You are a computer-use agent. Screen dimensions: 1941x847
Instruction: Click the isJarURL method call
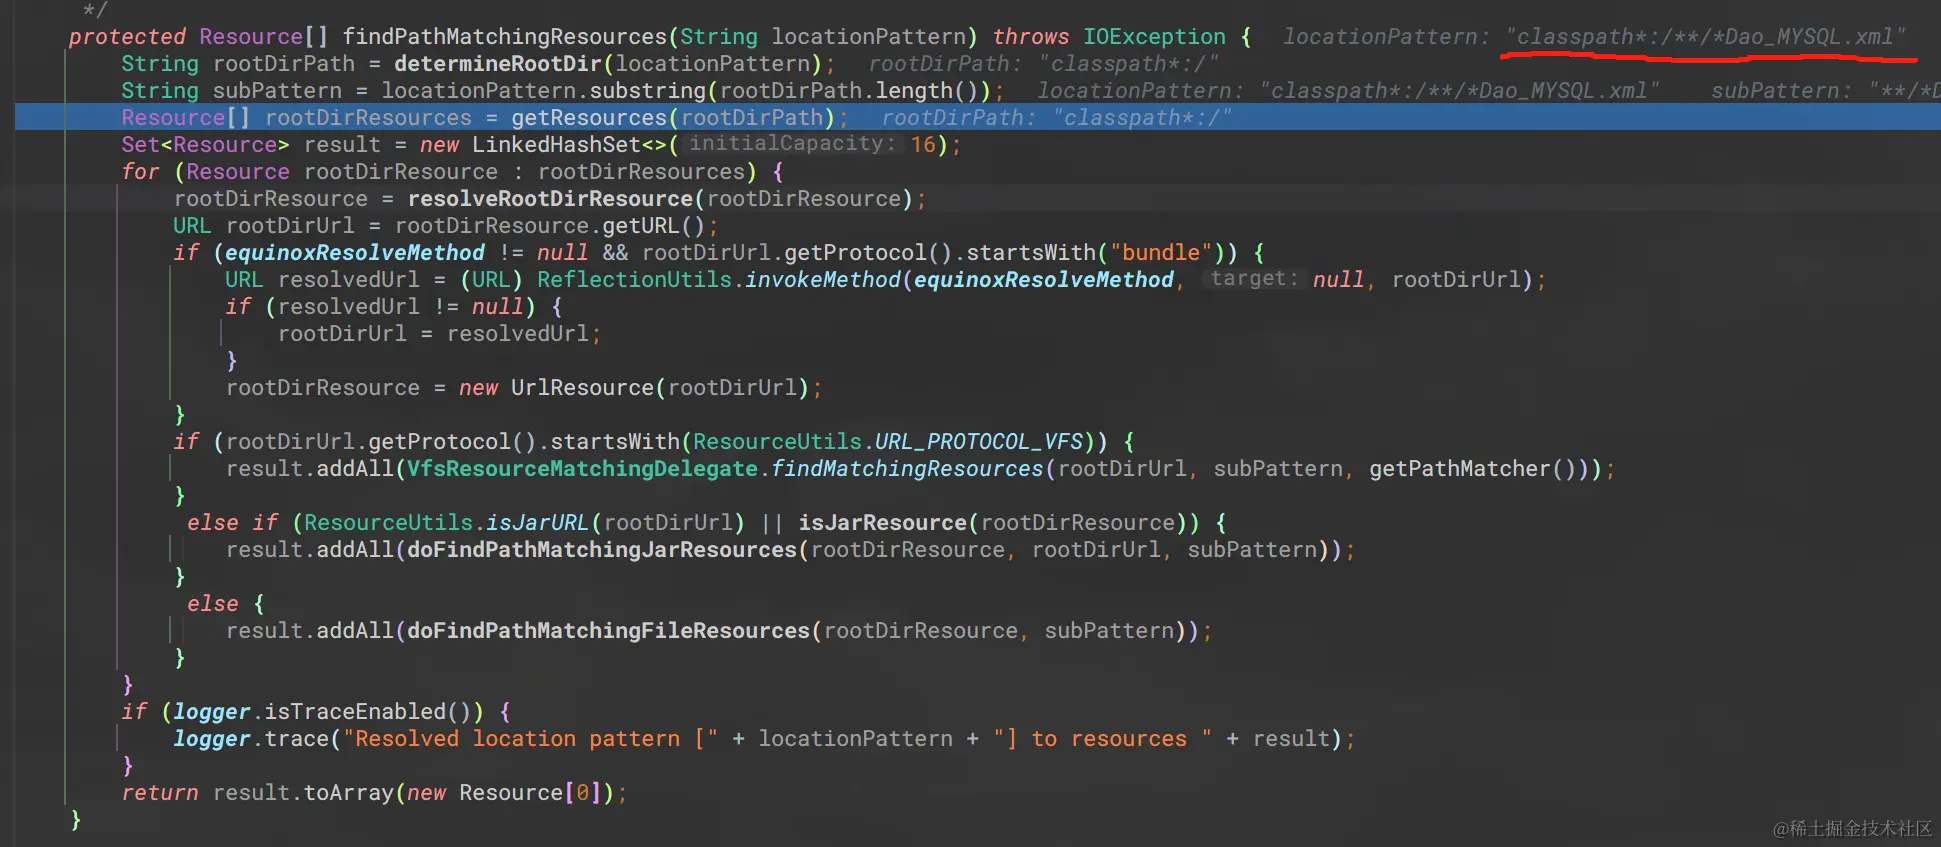[538, 523]
